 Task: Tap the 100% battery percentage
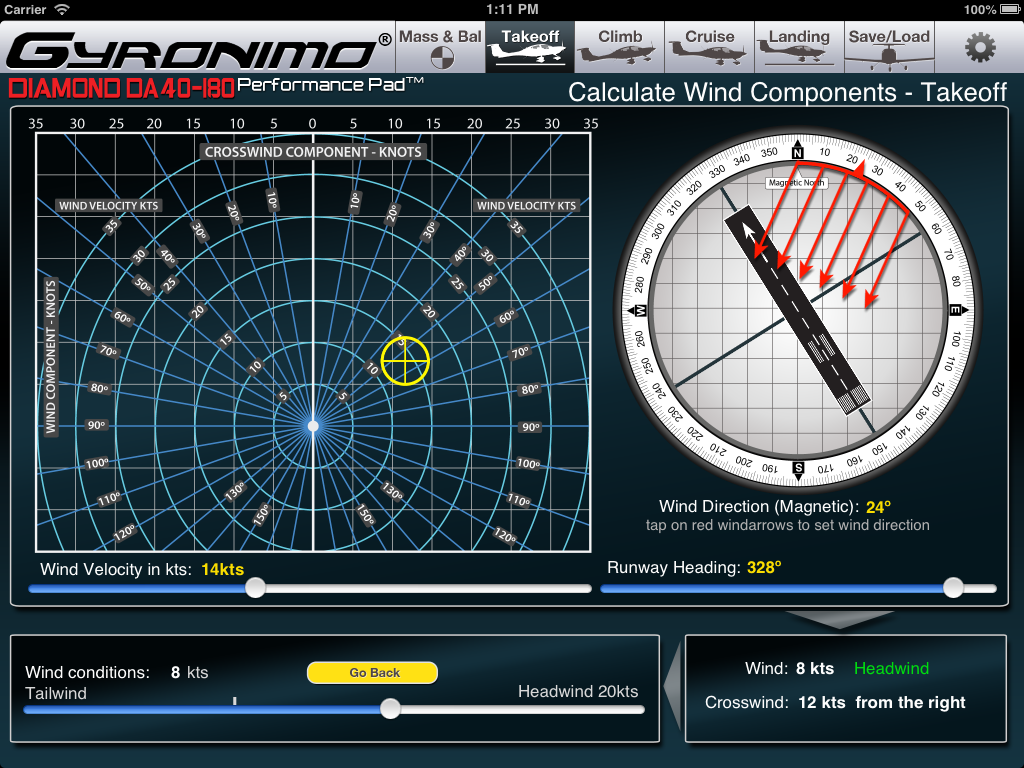[x=980, y=9]
